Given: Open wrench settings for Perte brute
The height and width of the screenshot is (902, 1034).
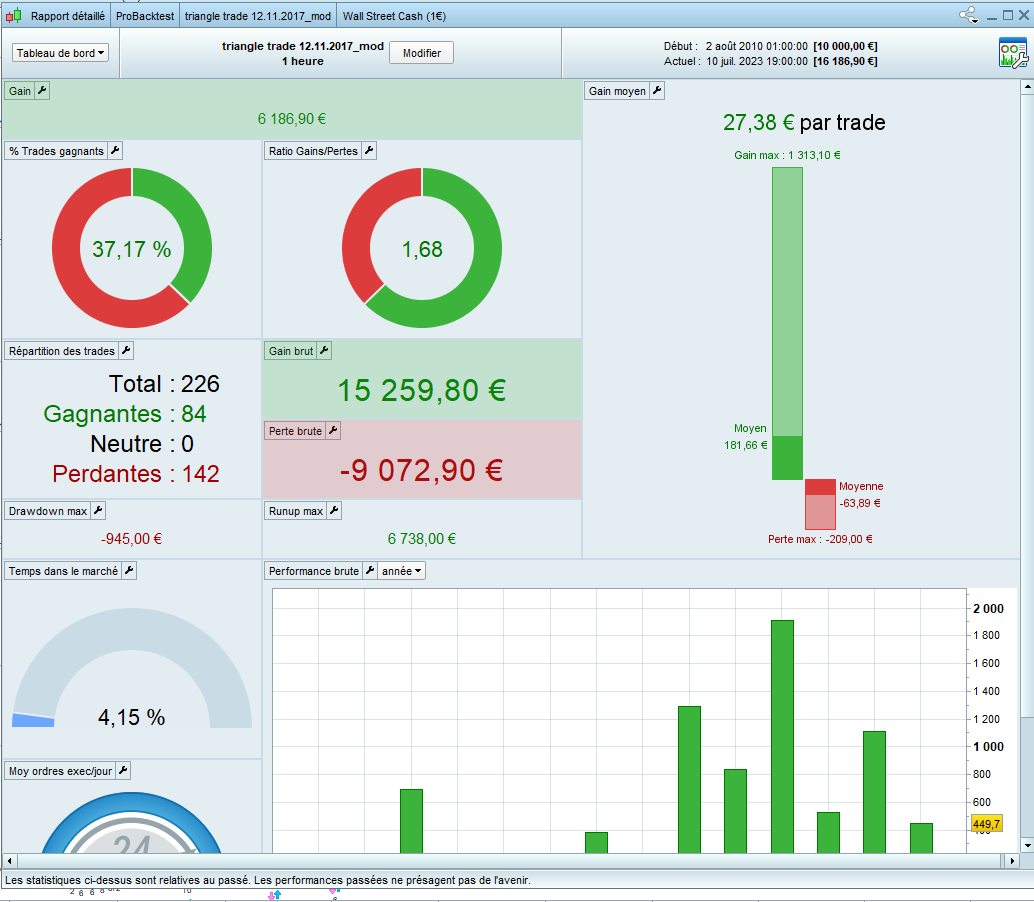Looking at the screenshot, I should [x=333, y=430].
